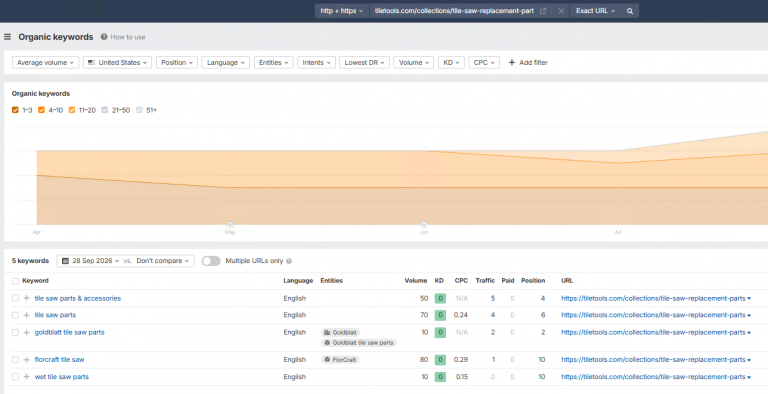Select all keywords with header checkbox
The width and height of the screenshot is (768, 394).
coord(15,281)
